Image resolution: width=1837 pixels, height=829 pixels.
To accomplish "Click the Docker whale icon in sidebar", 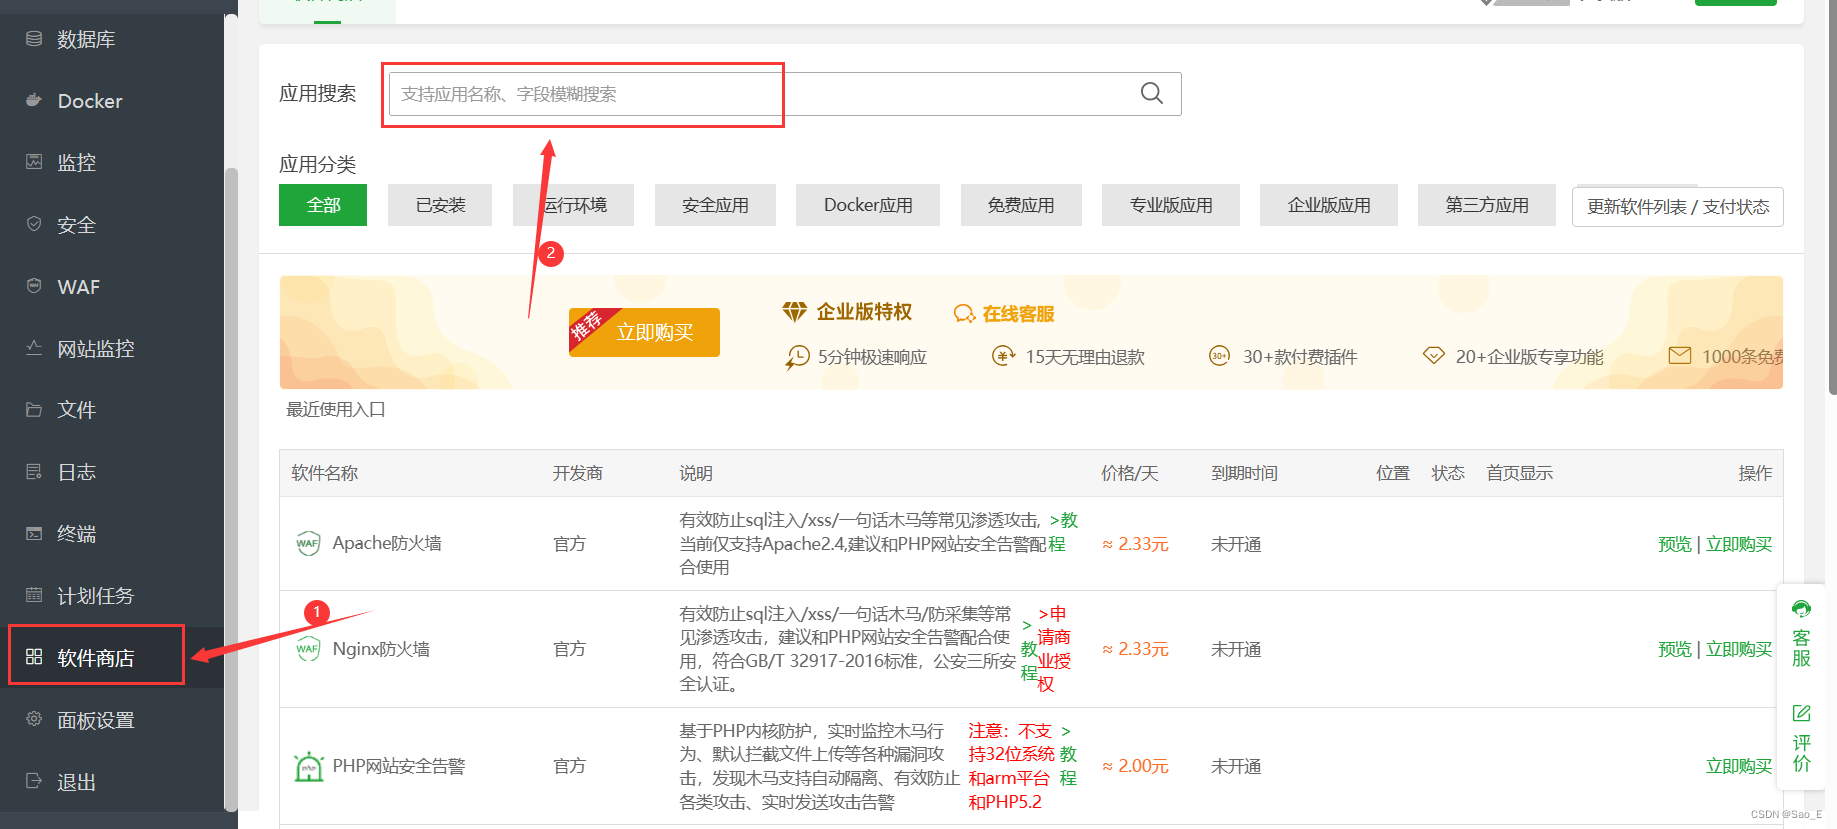I will pyautogui.click(x=34, y=100).
